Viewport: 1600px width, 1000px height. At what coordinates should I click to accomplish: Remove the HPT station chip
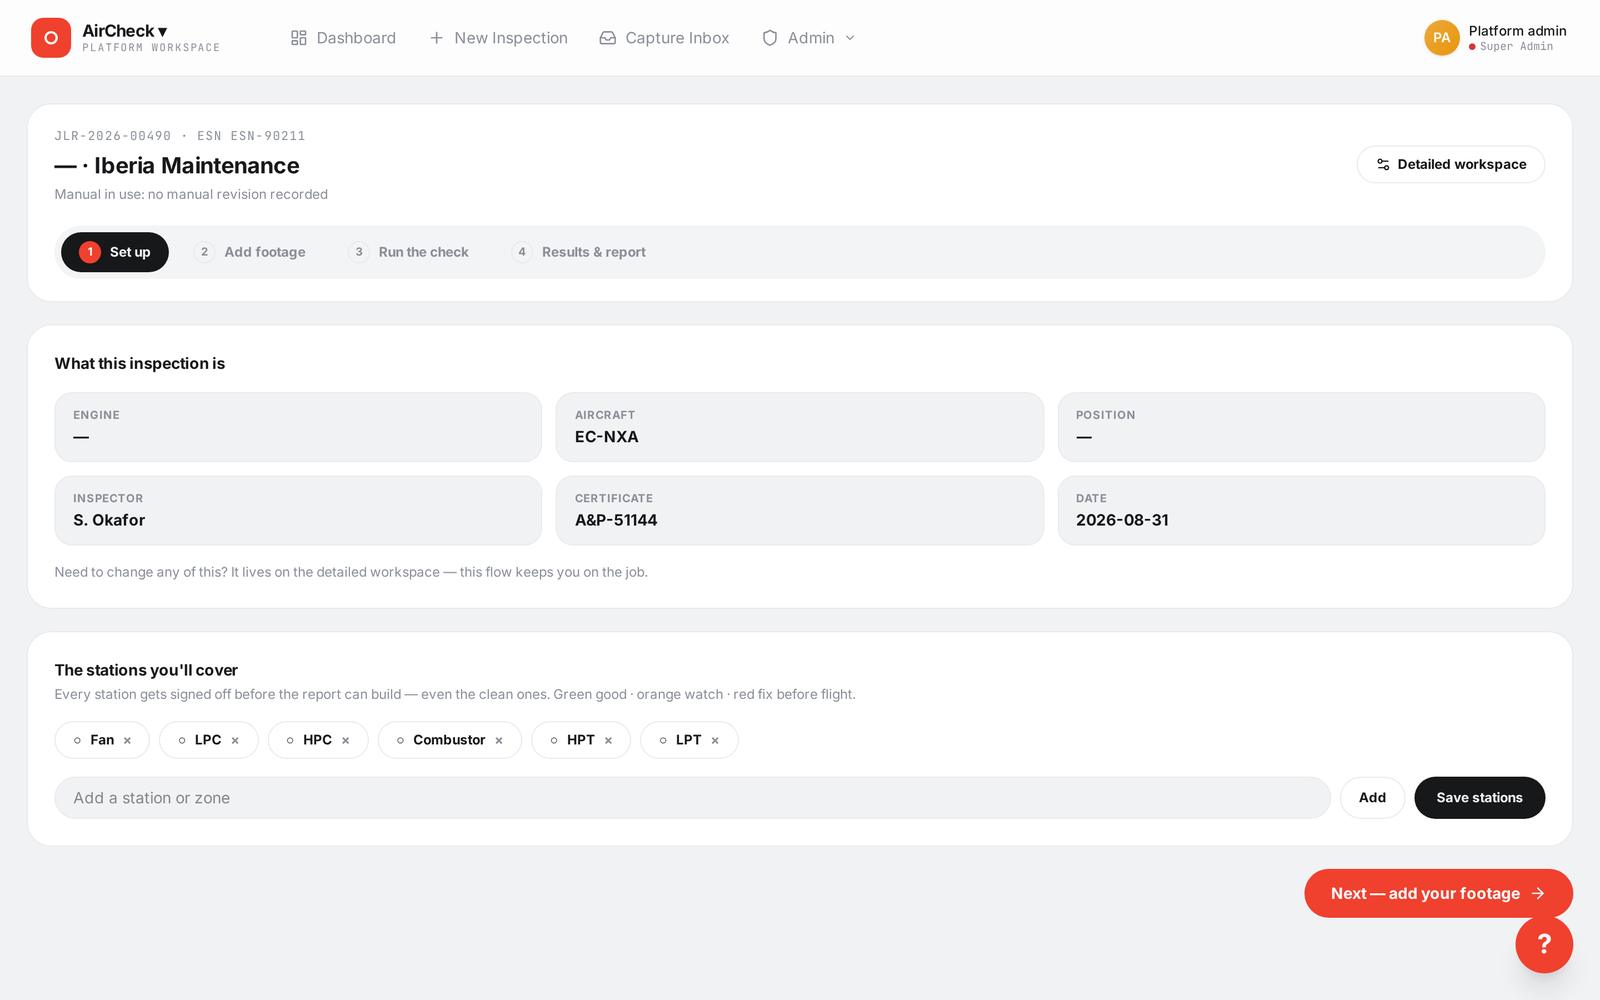pos(608,741)
